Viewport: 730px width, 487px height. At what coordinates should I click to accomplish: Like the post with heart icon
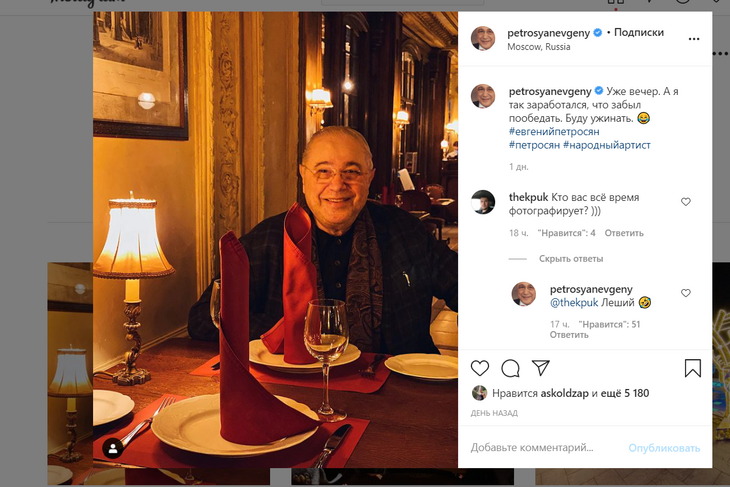(480, 368)
